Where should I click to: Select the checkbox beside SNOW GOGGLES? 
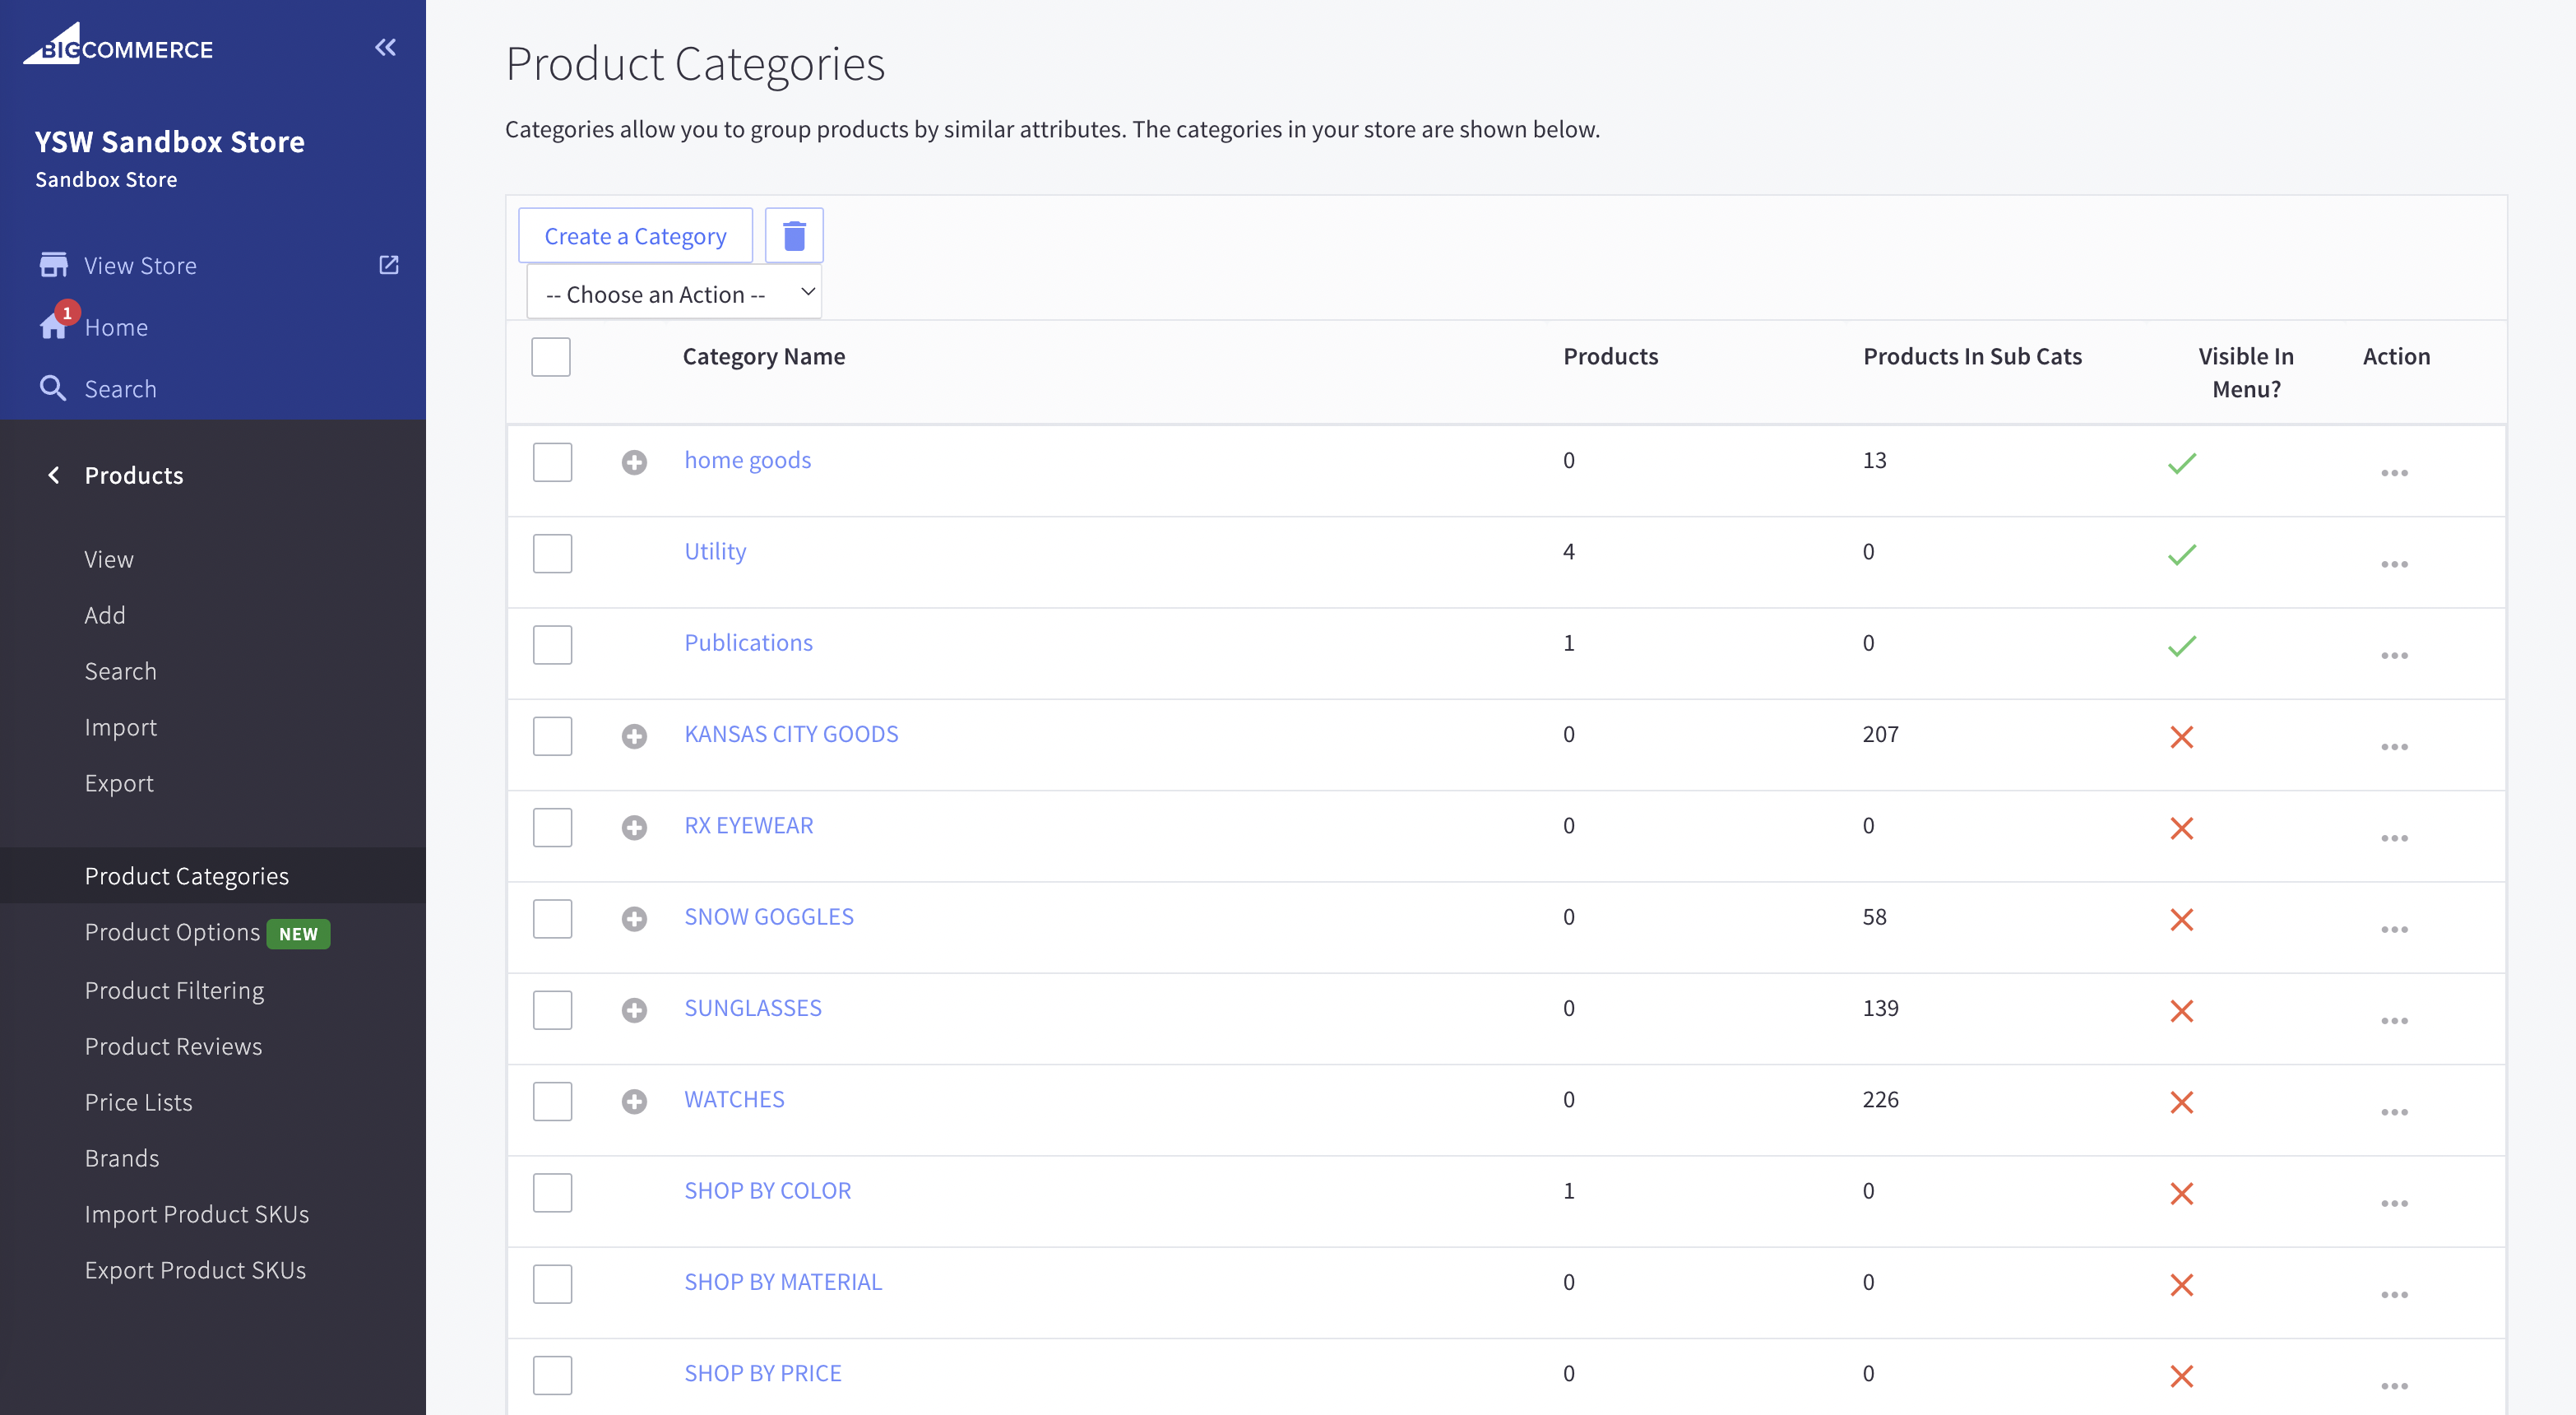tap(551, 918)
